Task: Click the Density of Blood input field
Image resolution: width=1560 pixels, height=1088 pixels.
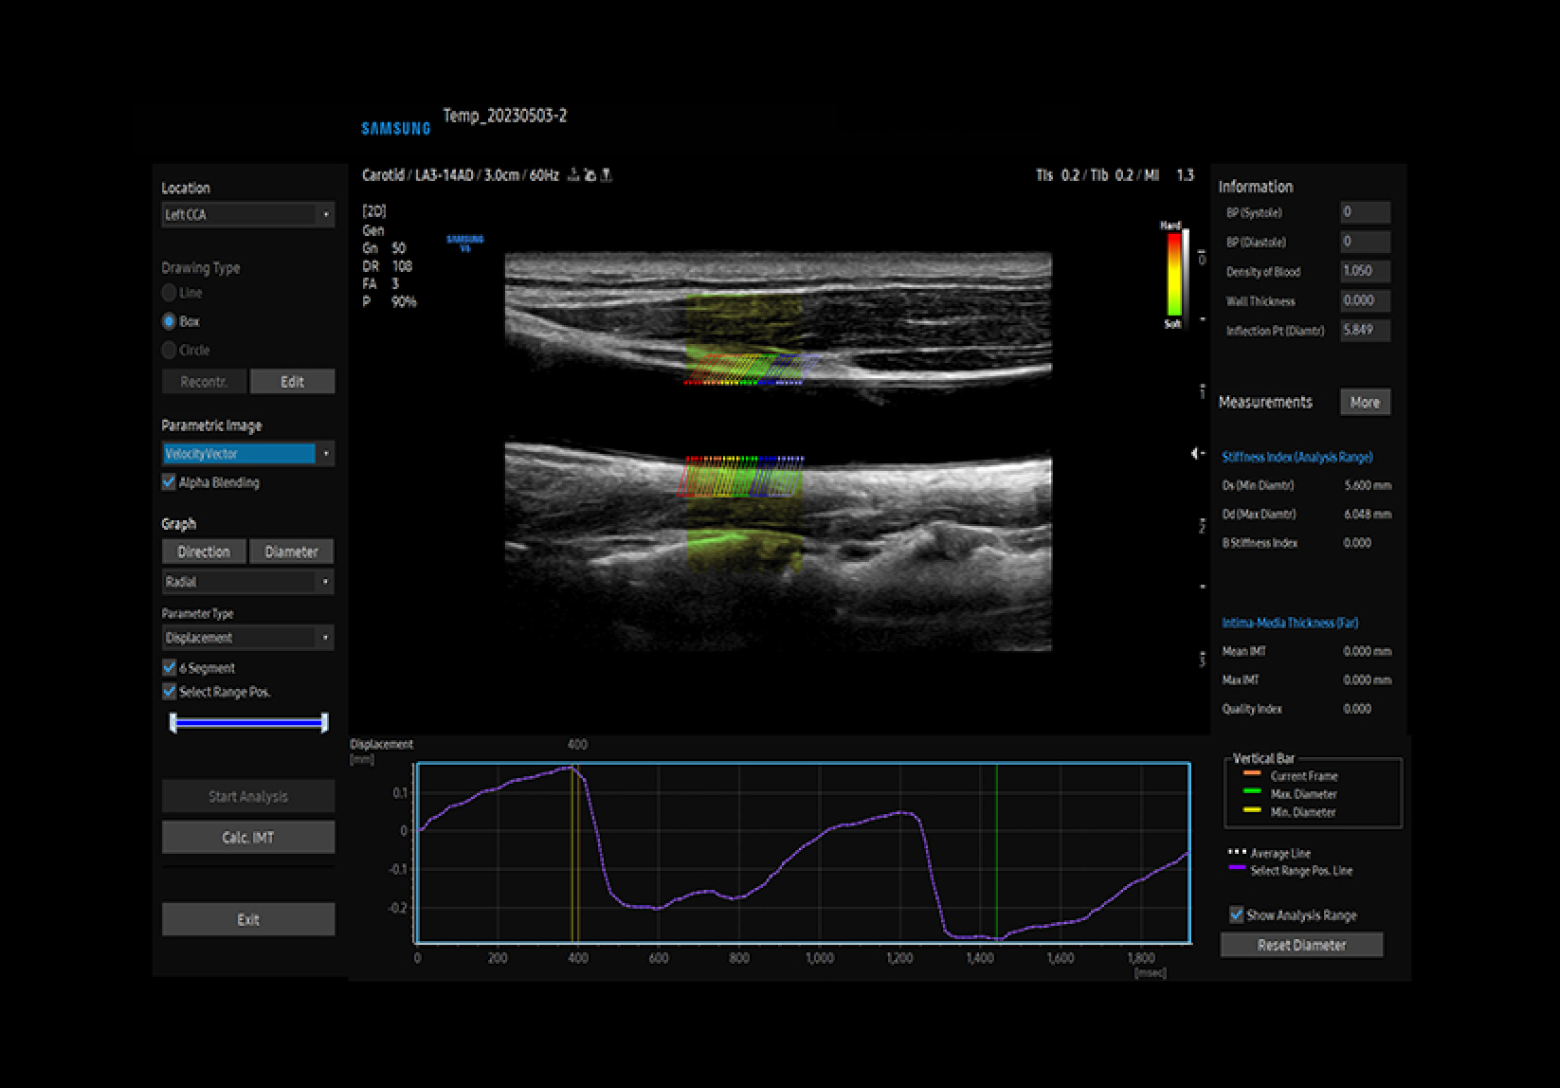Action: [1364, 271]
